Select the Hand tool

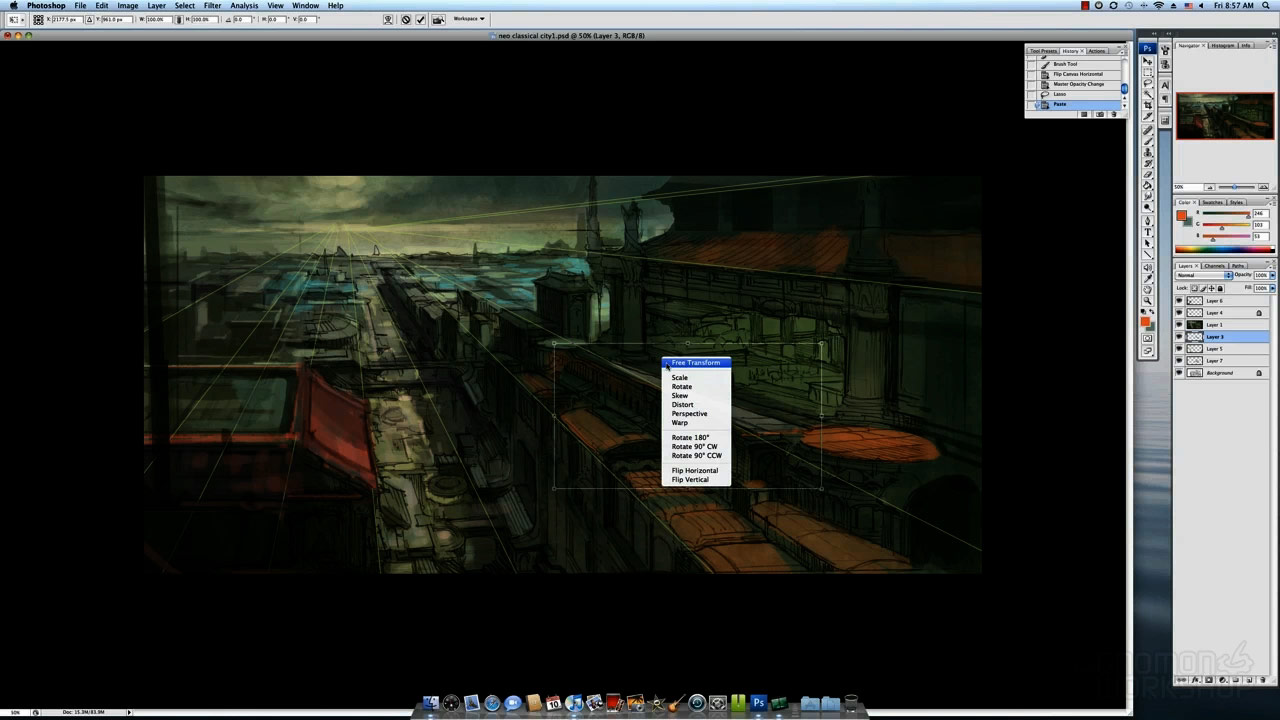click(x=1148, y=289)
